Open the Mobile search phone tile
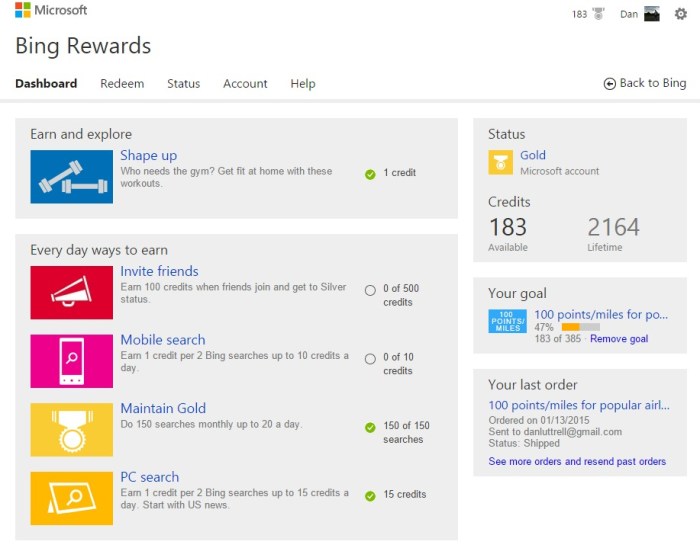The width and height of the screenshot is (700, 548). tap(71, 361)
